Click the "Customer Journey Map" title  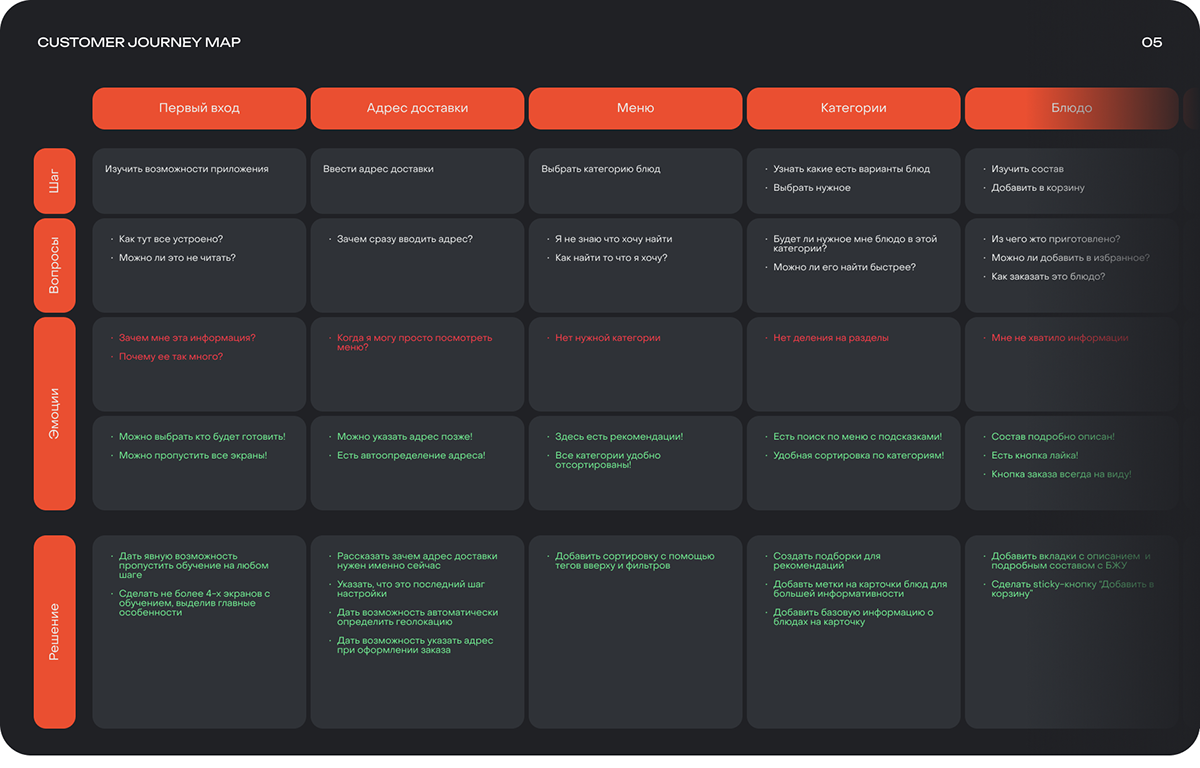coord(139,42)
